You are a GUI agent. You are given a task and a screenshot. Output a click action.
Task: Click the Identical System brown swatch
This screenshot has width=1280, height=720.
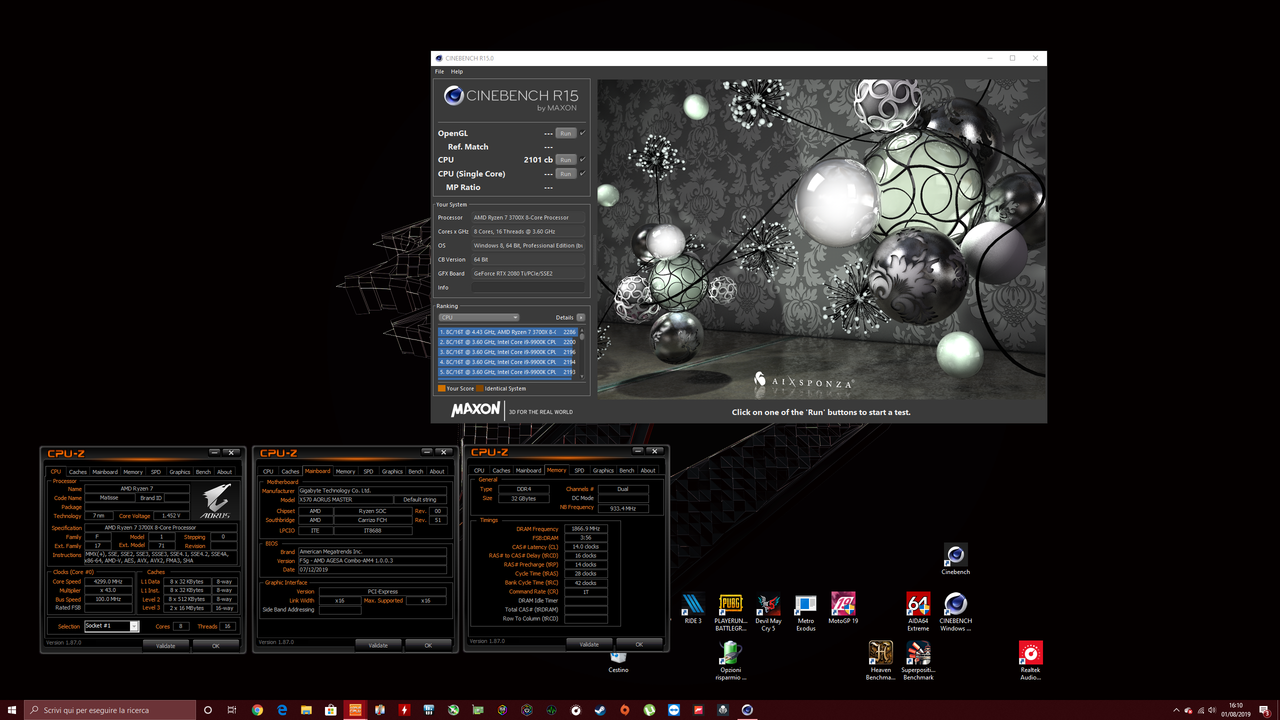coord(480,388)
